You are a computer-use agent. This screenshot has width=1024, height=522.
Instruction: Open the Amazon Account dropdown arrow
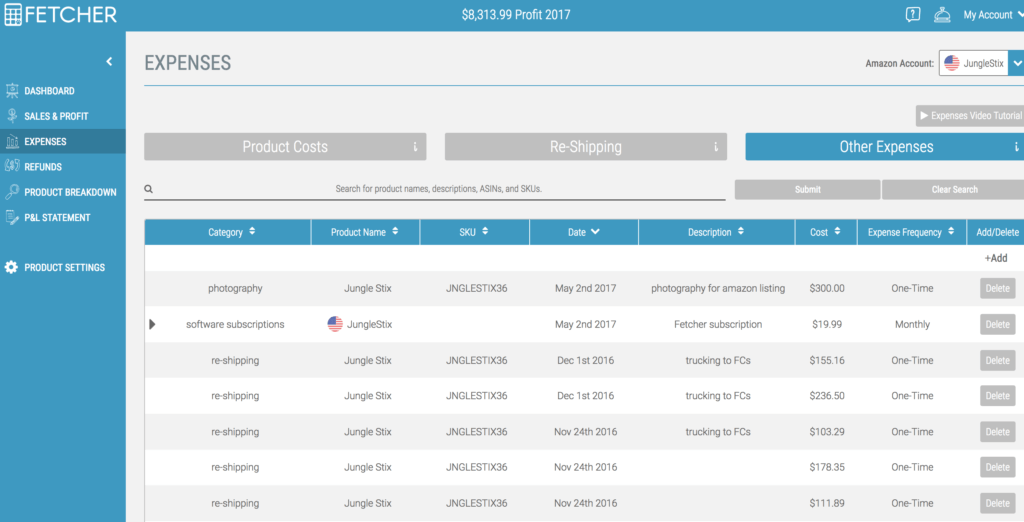point(1017,63)
